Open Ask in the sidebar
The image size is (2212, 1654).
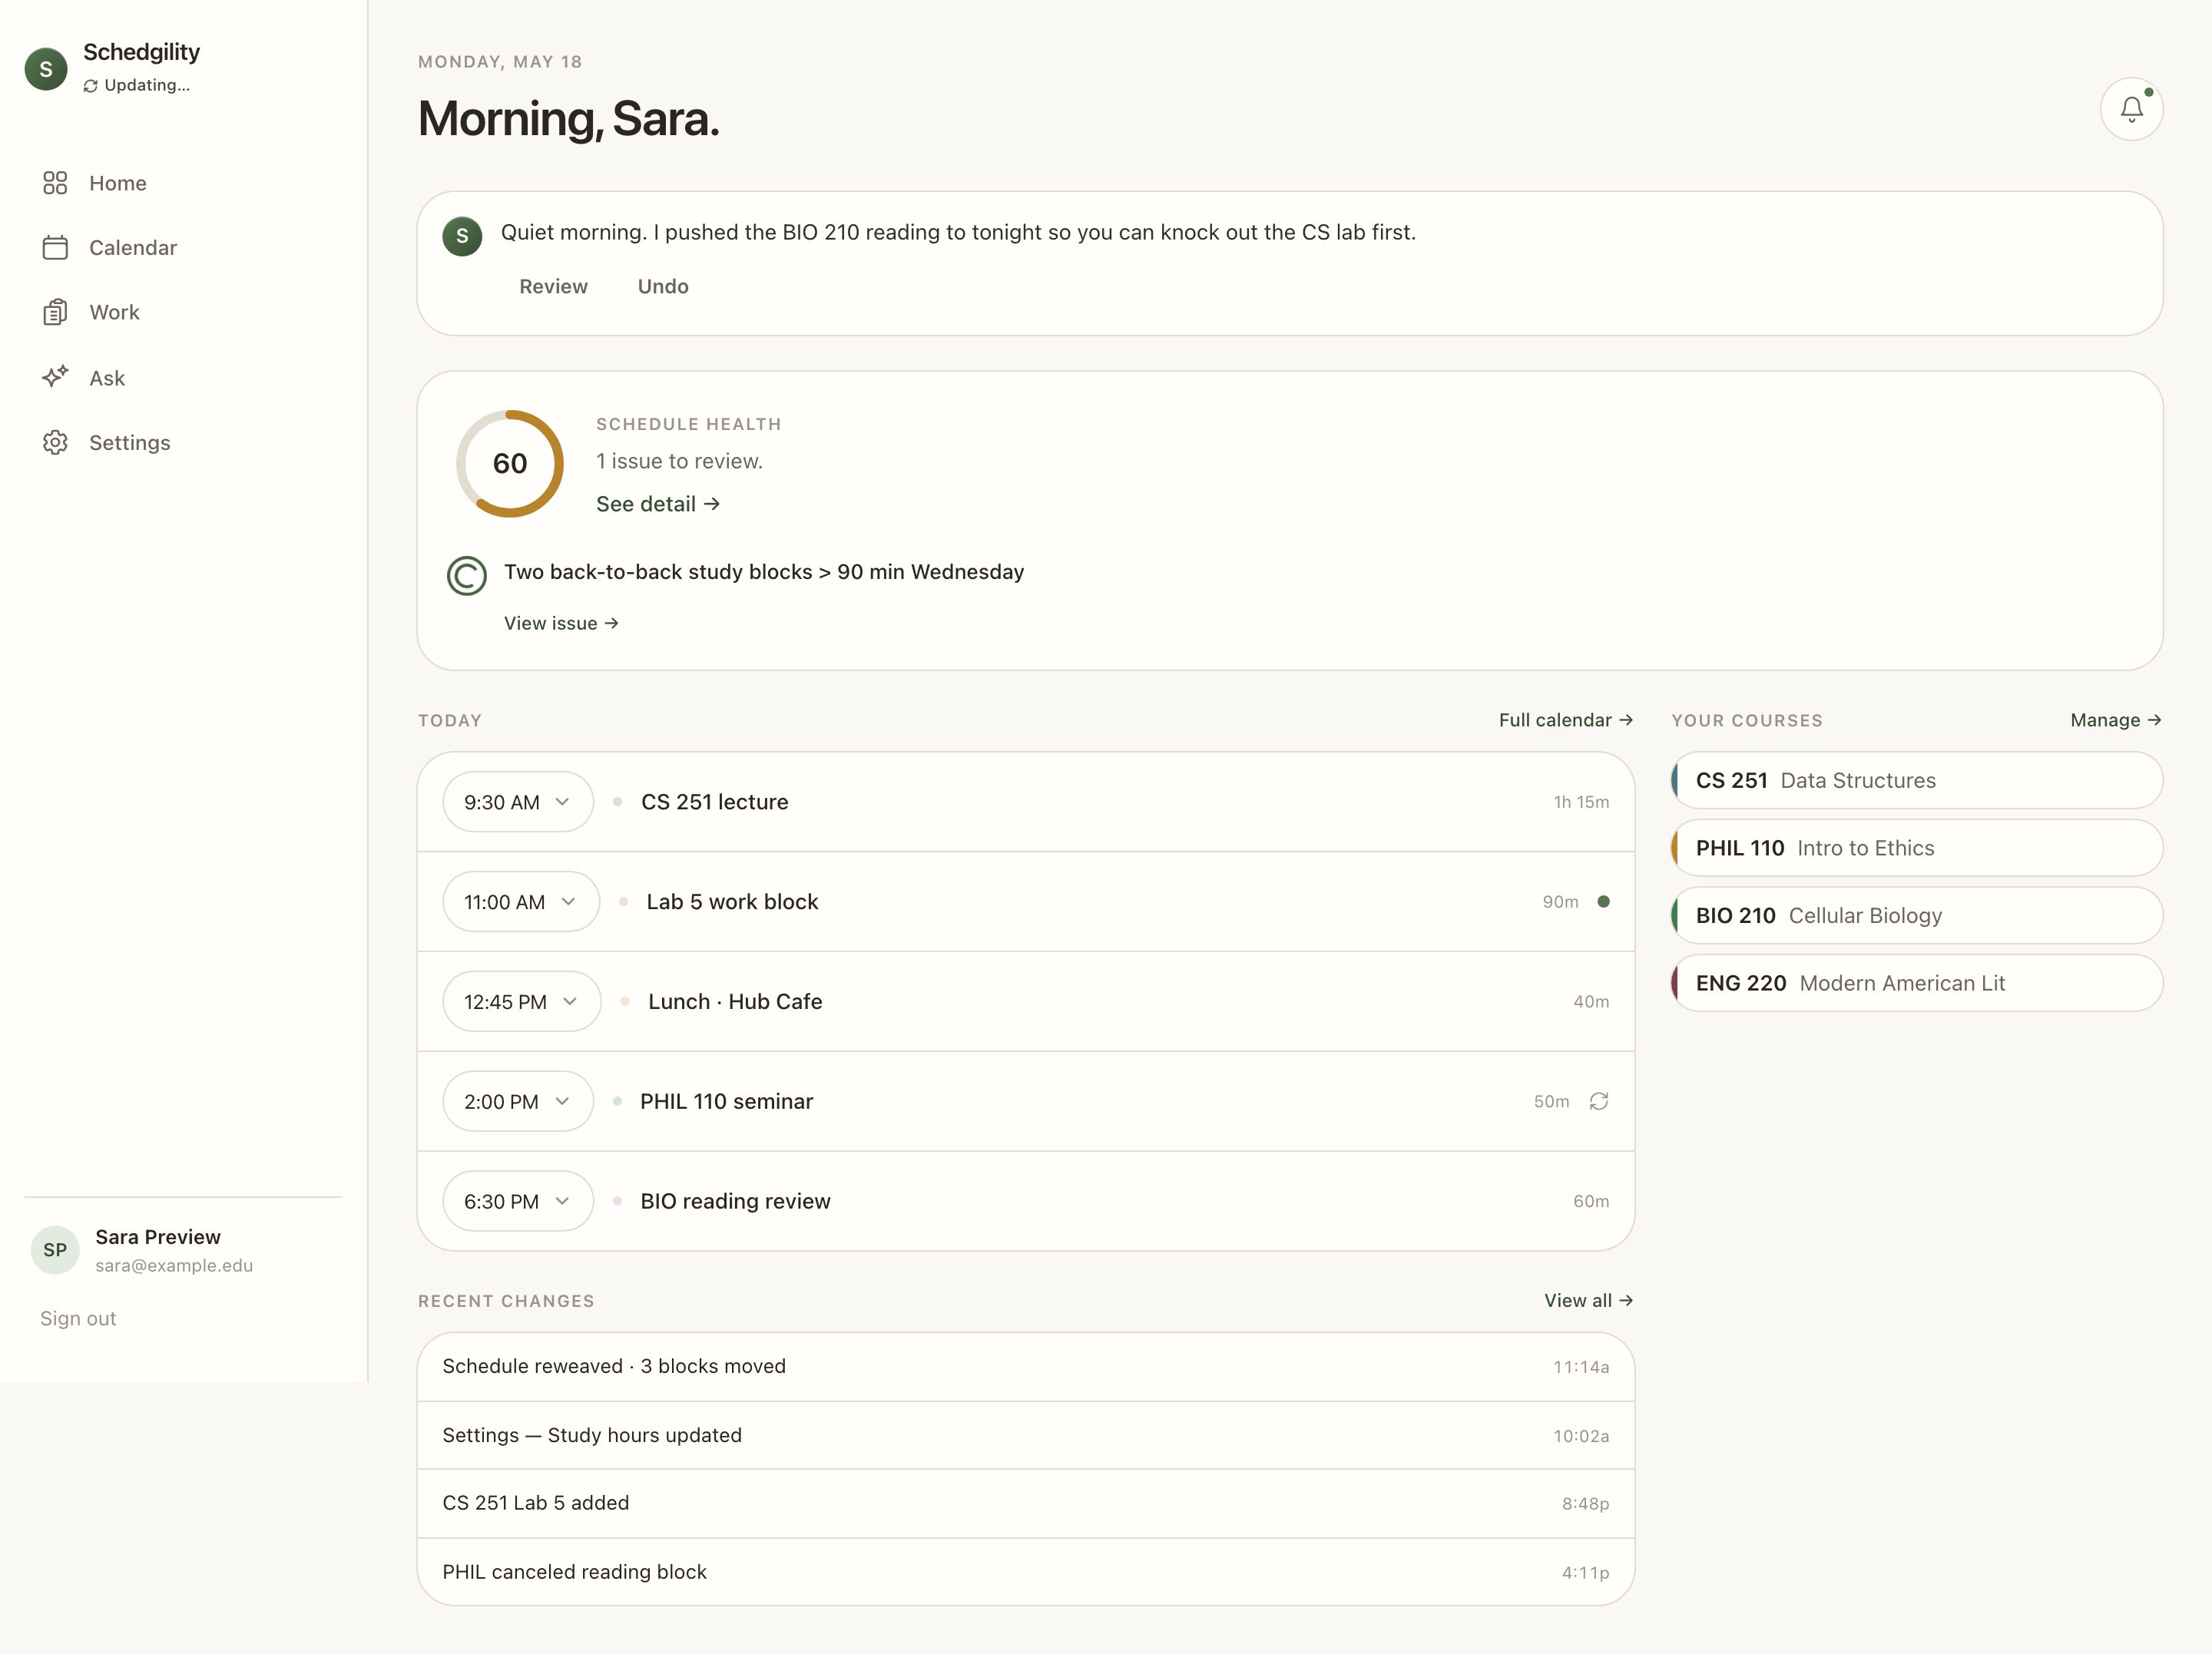[x=184, y=378]
